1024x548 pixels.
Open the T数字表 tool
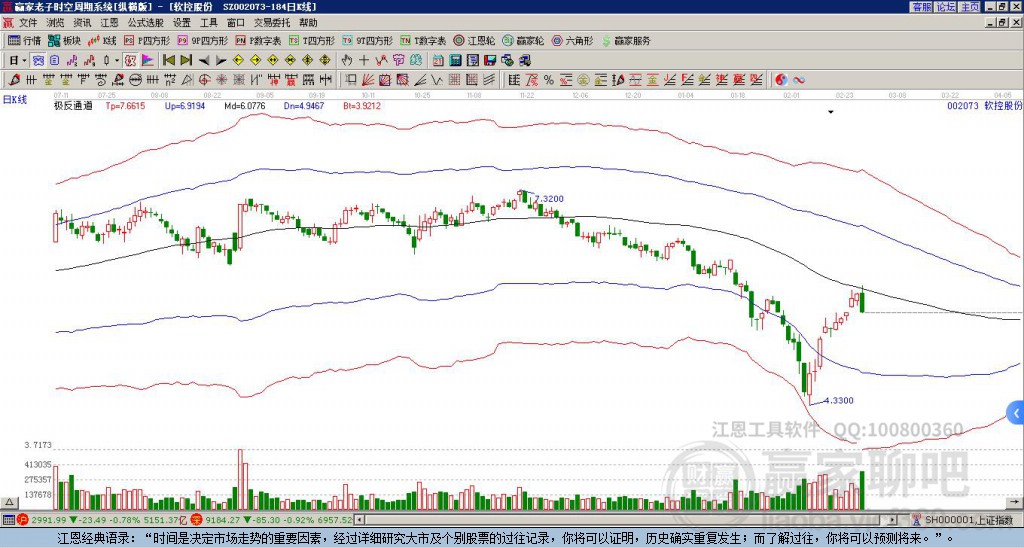pyautogui.click(x=423, y=40)
